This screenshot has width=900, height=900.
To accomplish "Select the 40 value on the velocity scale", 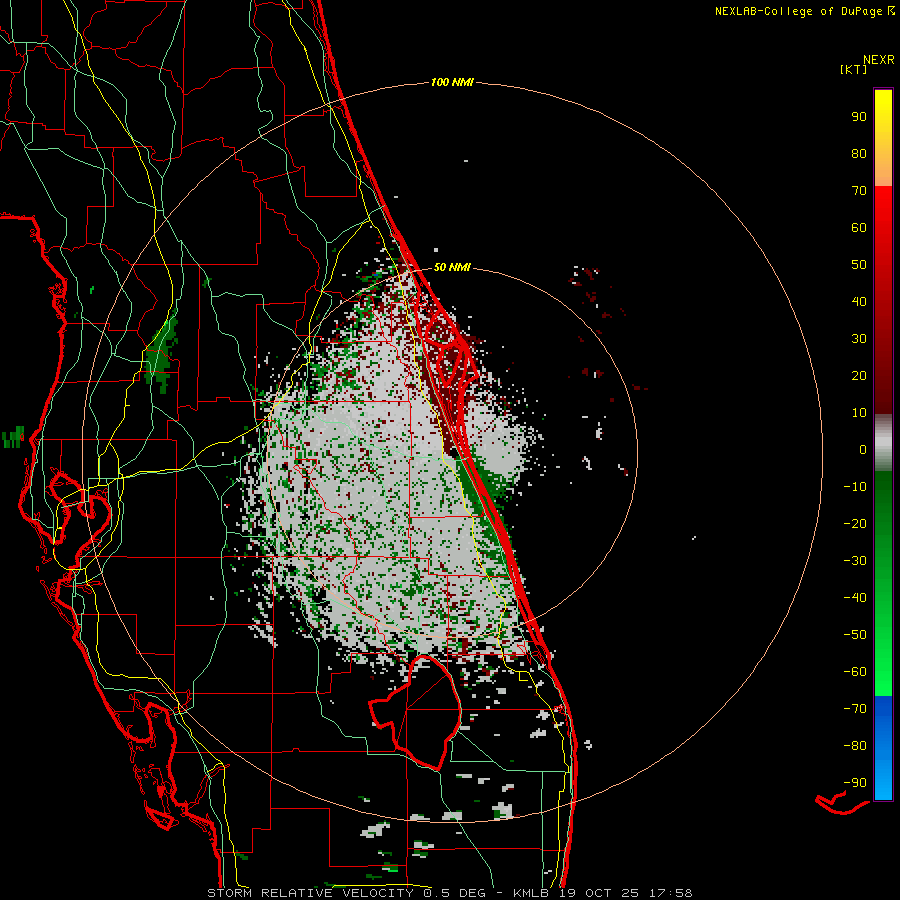I will pyautogui.click(x=859, y=301).
